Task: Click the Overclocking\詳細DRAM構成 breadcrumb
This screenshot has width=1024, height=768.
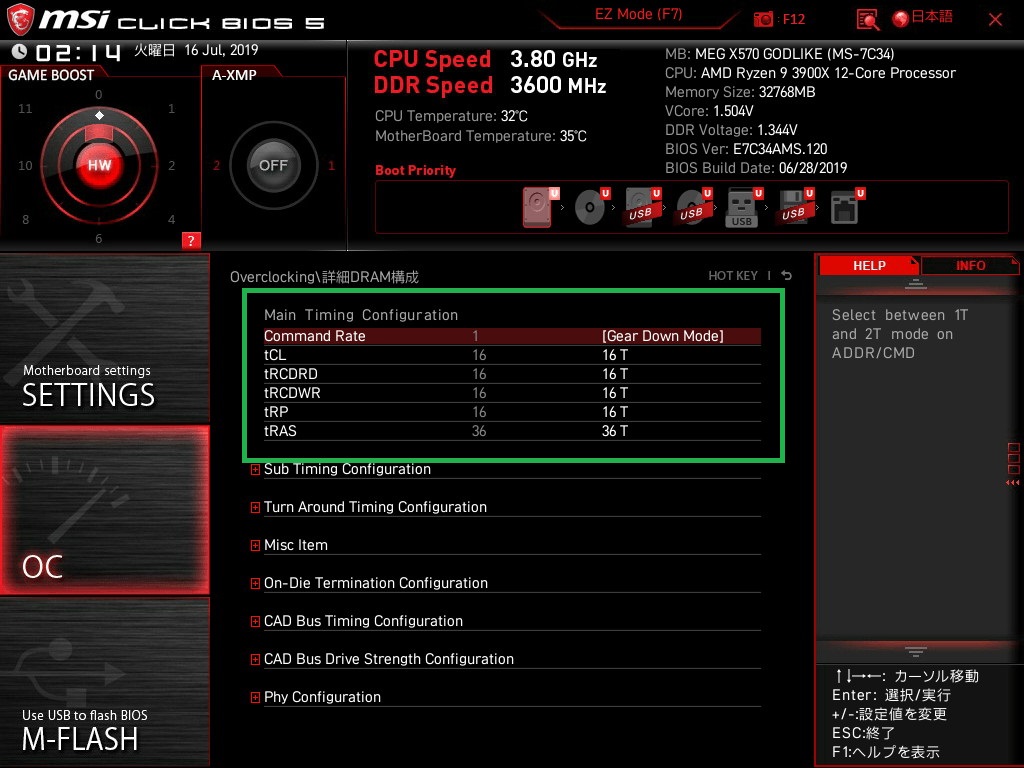Action: [x=324, y=277]
